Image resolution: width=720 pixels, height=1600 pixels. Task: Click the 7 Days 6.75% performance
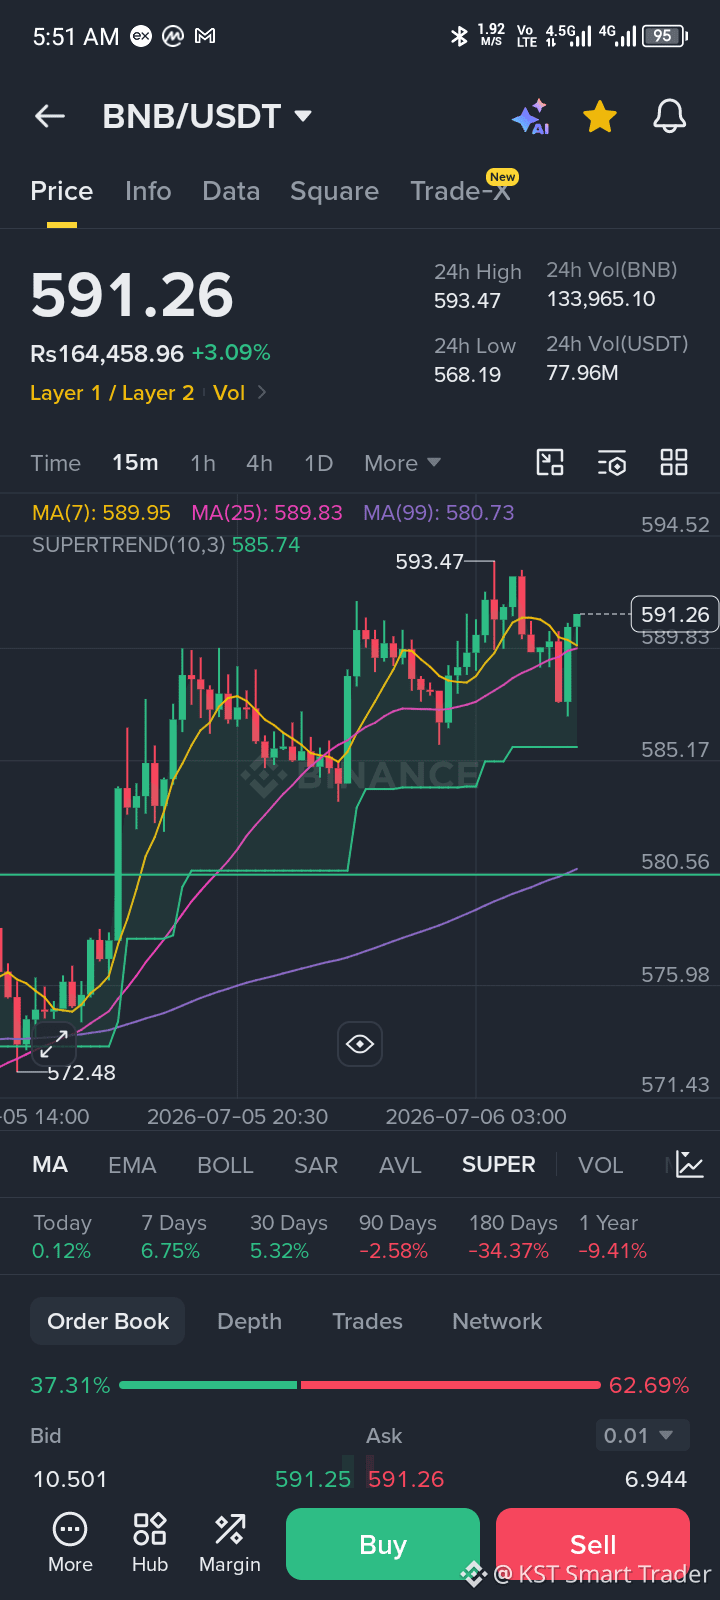173,1237
